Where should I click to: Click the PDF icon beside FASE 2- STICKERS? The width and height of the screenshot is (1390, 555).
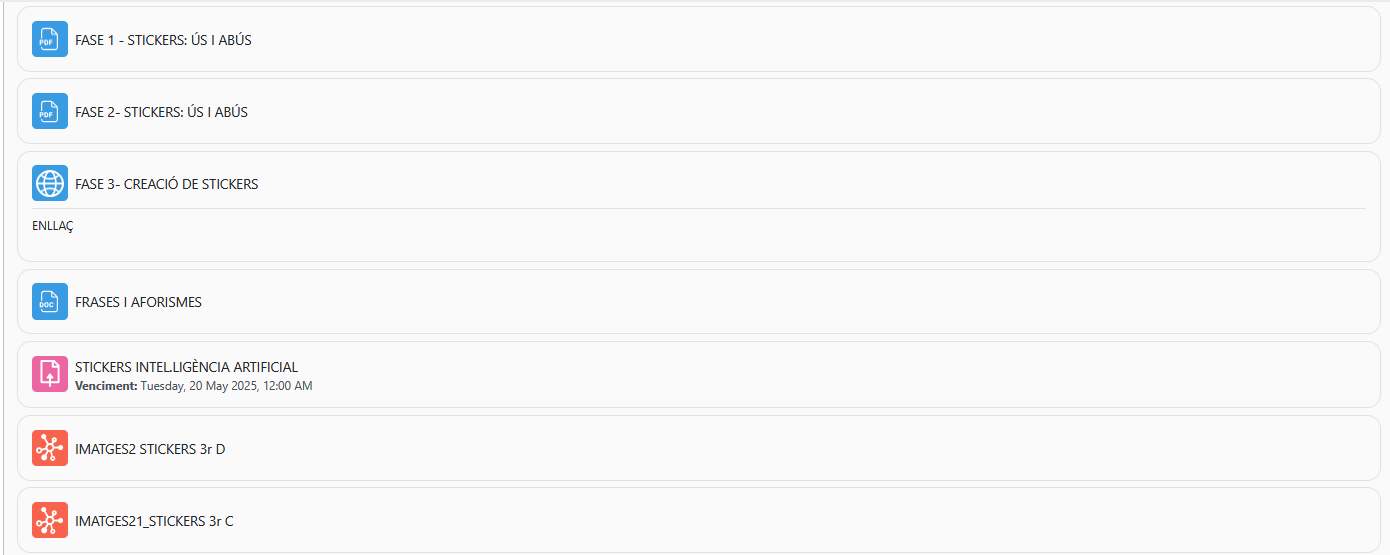50,112
